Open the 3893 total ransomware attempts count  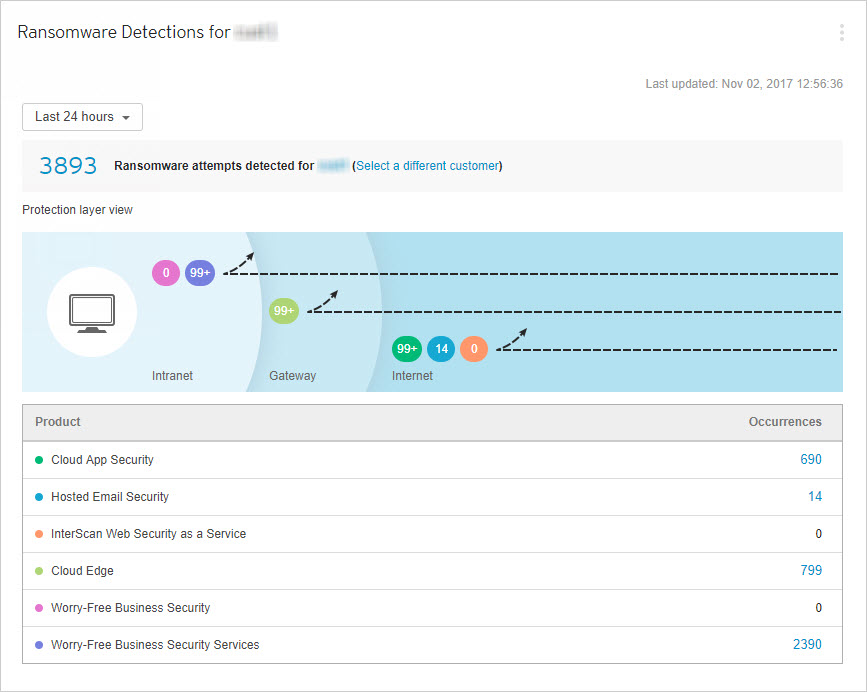point(68,166)
